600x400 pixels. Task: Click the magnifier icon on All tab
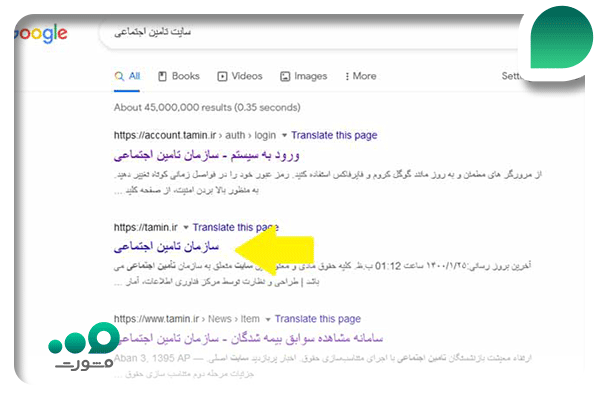tap(119, 76)
